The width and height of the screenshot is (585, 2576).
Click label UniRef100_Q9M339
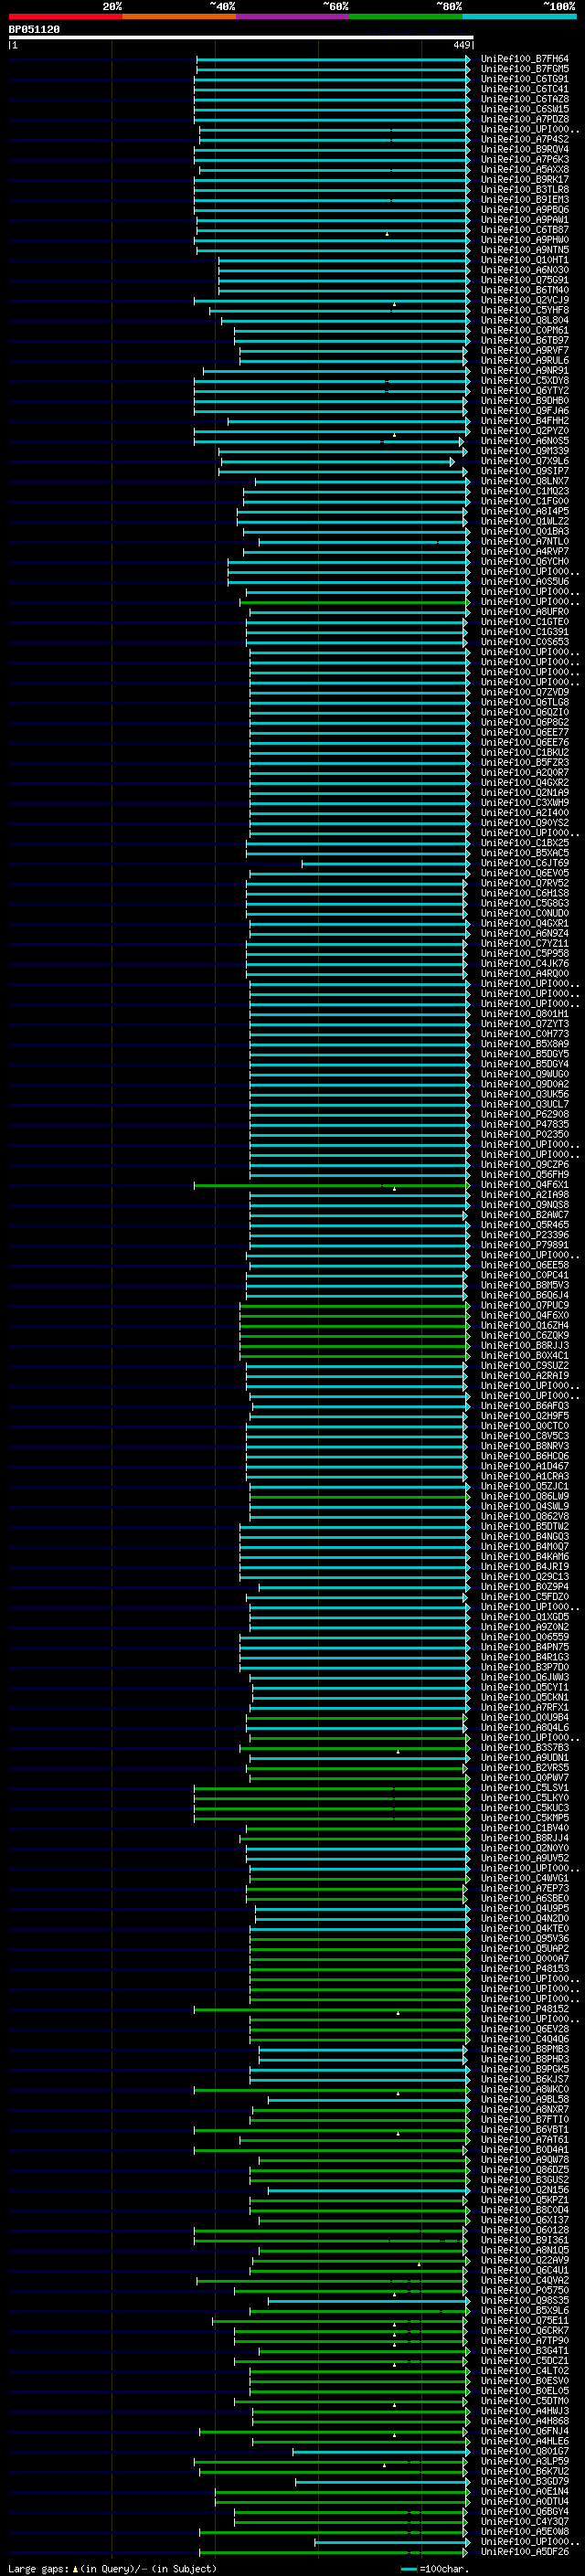pyautogui.click(x=525, y=451)
